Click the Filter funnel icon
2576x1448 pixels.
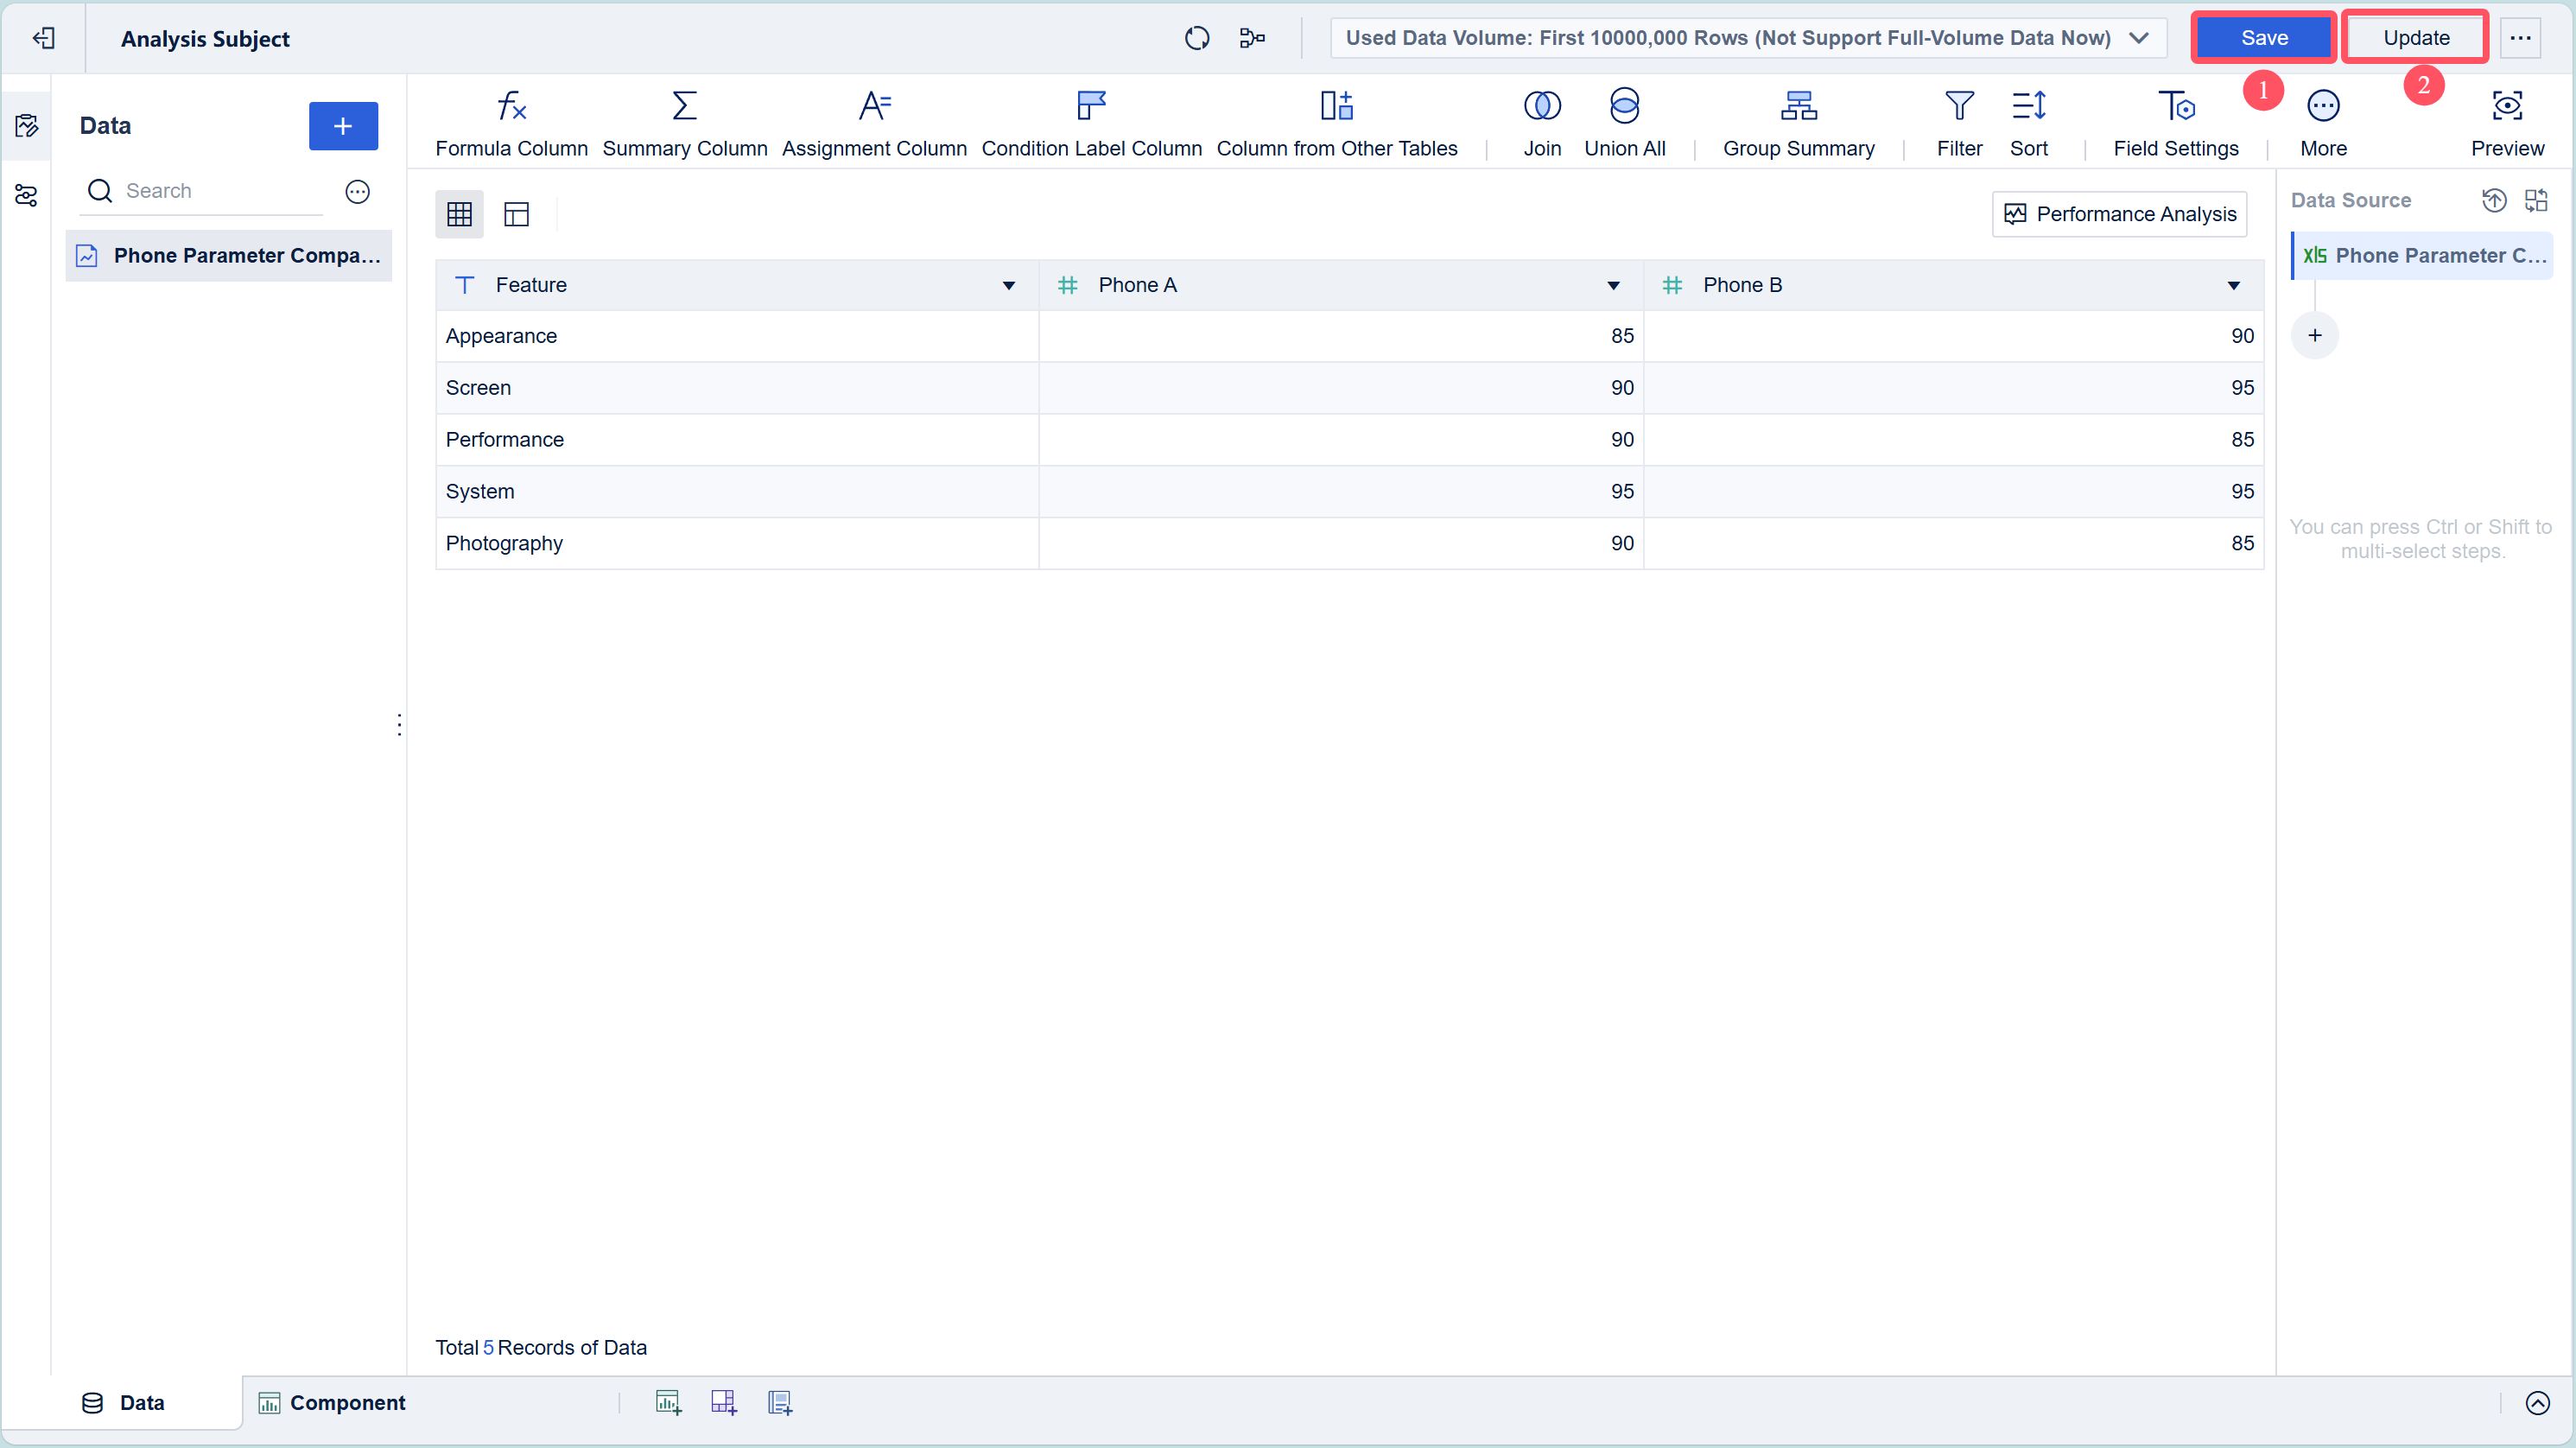[x=1958, y=106]
